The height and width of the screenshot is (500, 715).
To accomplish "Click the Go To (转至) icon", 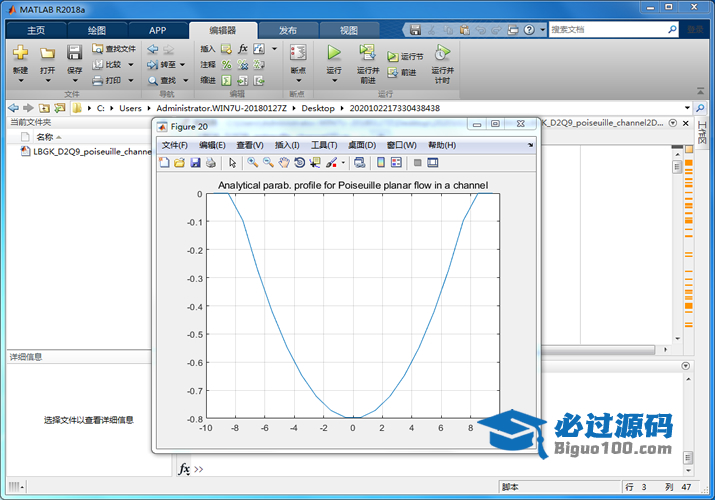I will click(152, 65).
